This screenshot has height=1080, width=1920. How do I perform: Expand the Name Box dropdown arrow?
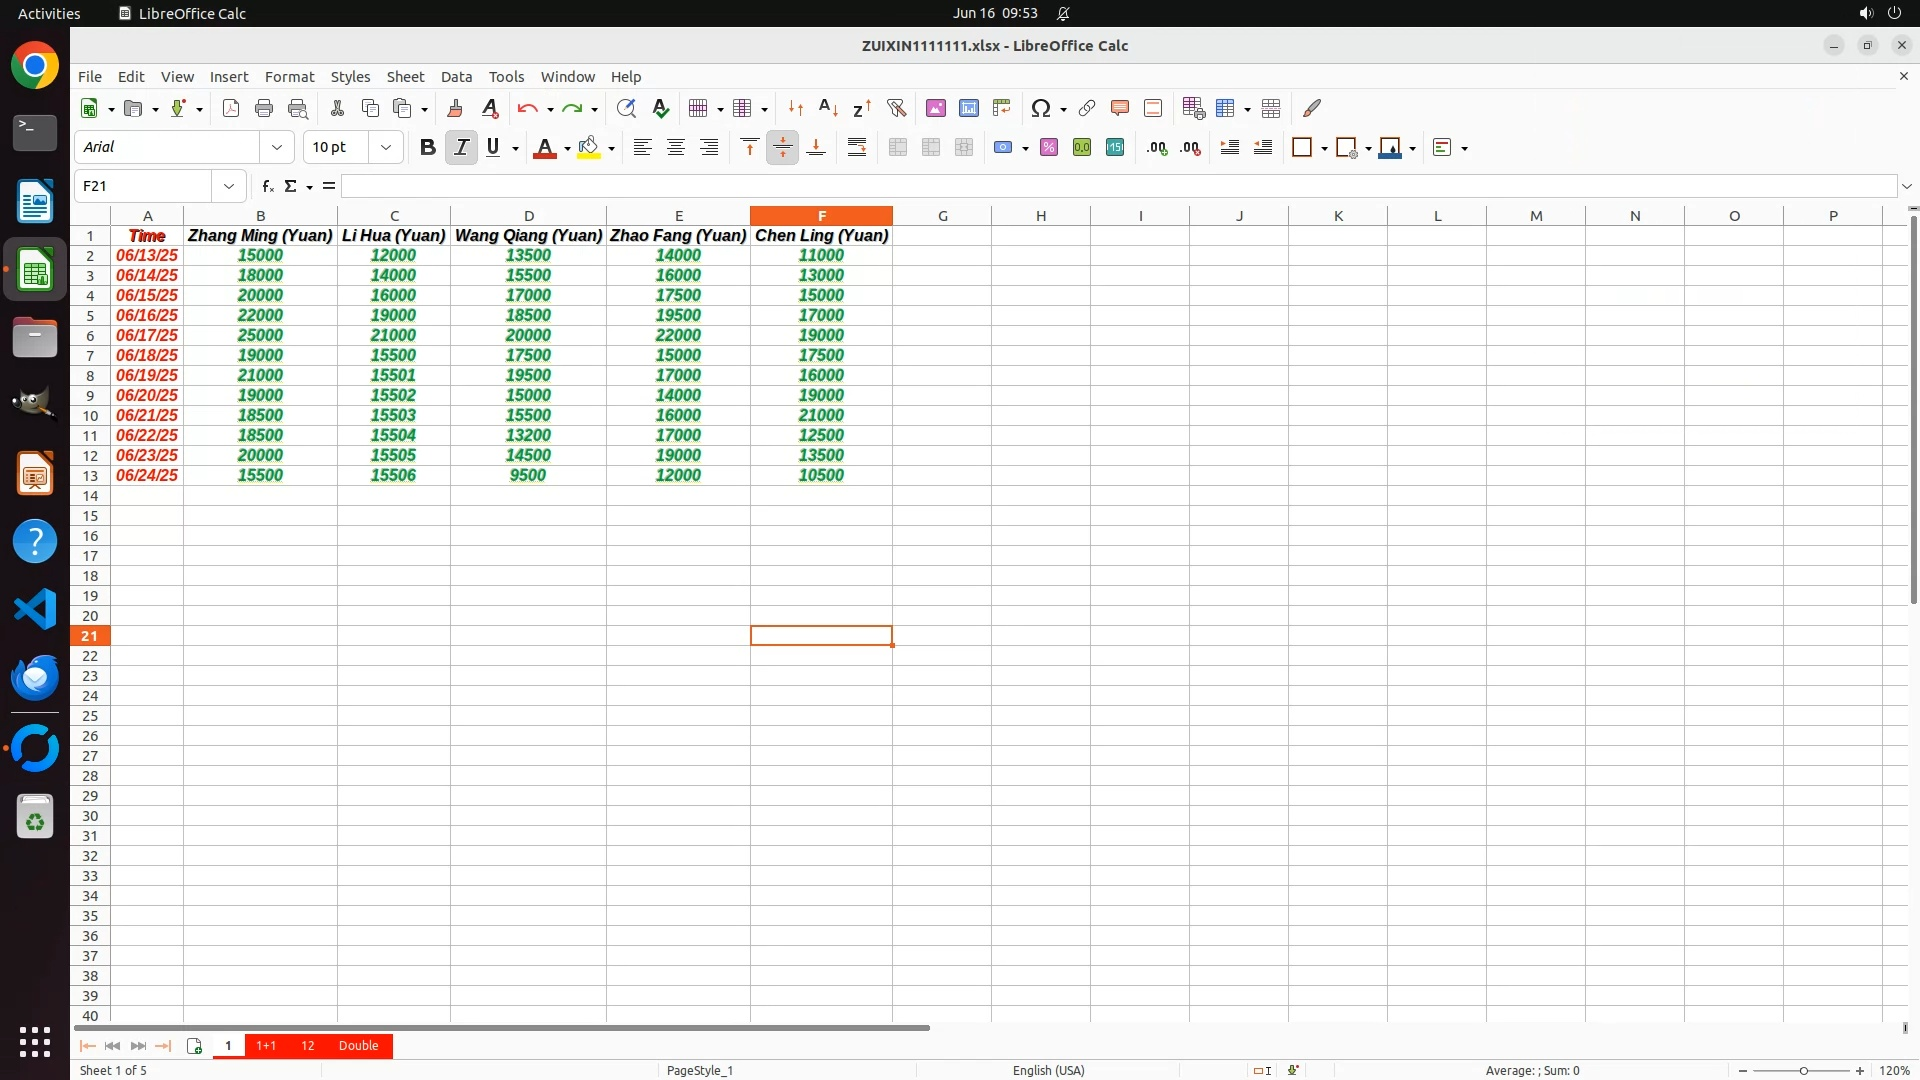pos(229,186)
